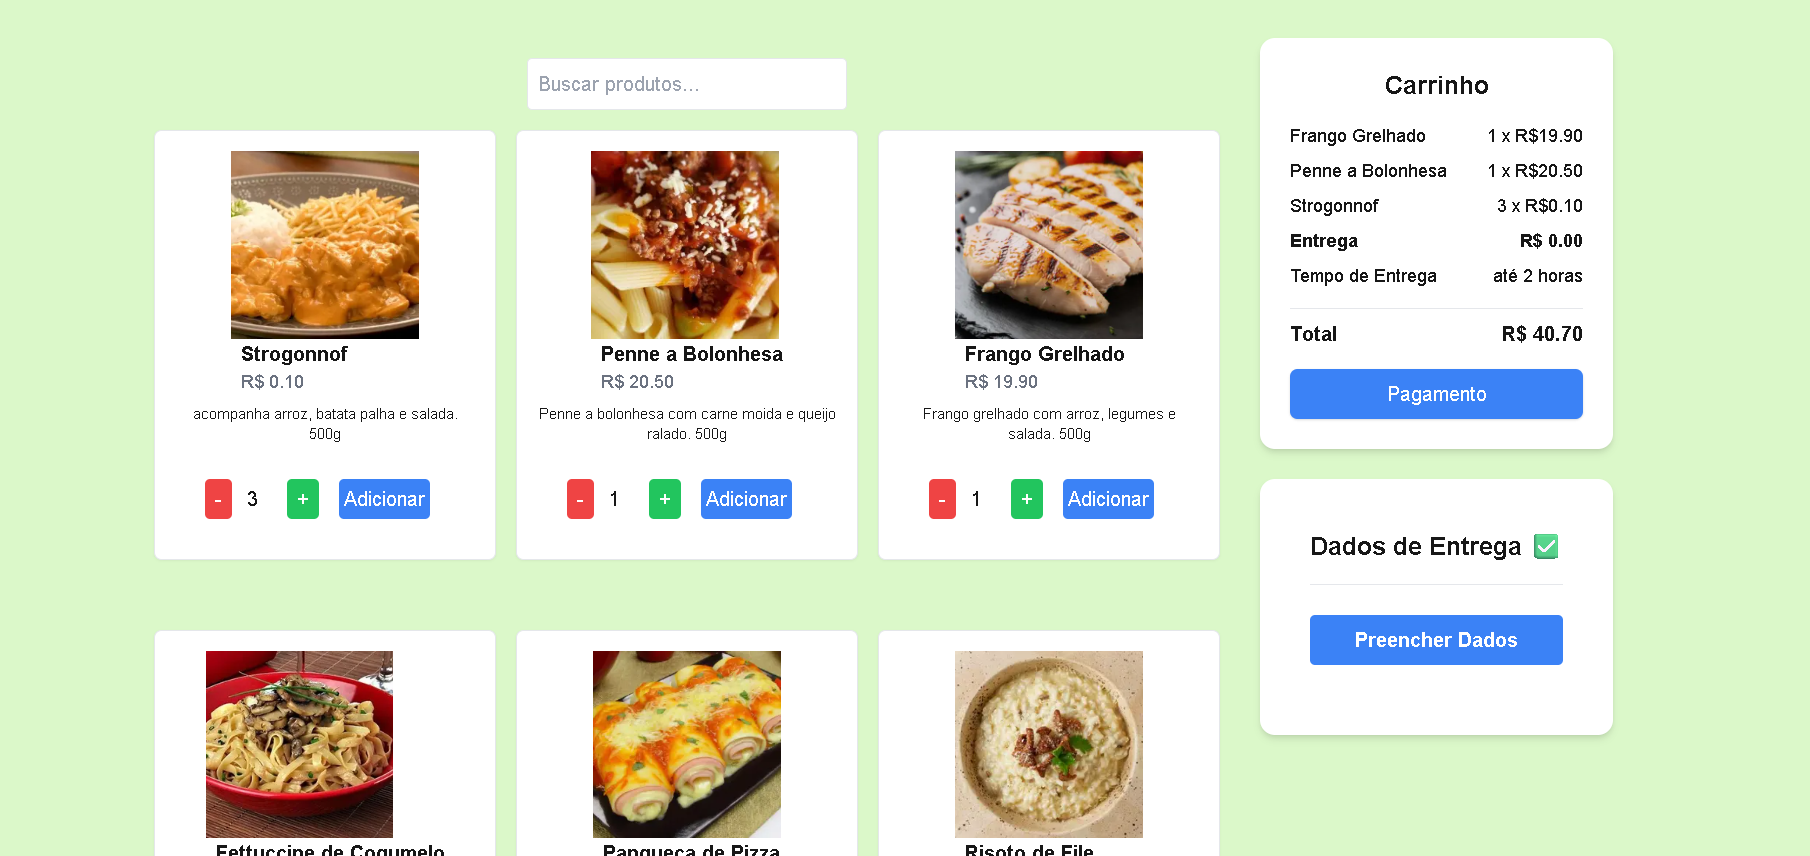Image resolution: width=1810 pixels, height=856 pixels.
Task: Click the Penne a Bolonhesa dish photo
Action: (x=686, y=244)
